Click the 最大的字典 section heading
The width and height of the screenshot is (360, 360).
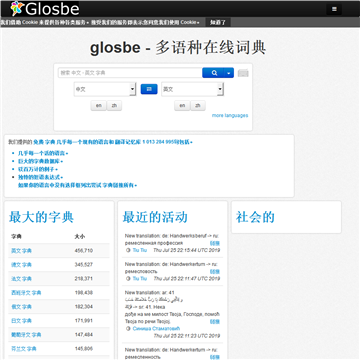click(x=41, y=217)
